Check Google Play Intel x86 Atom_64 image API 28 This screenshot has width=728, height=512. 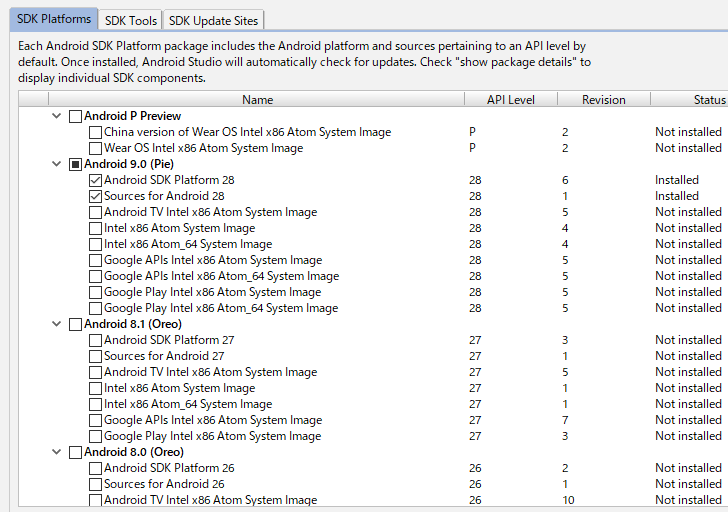click(95, 308)
